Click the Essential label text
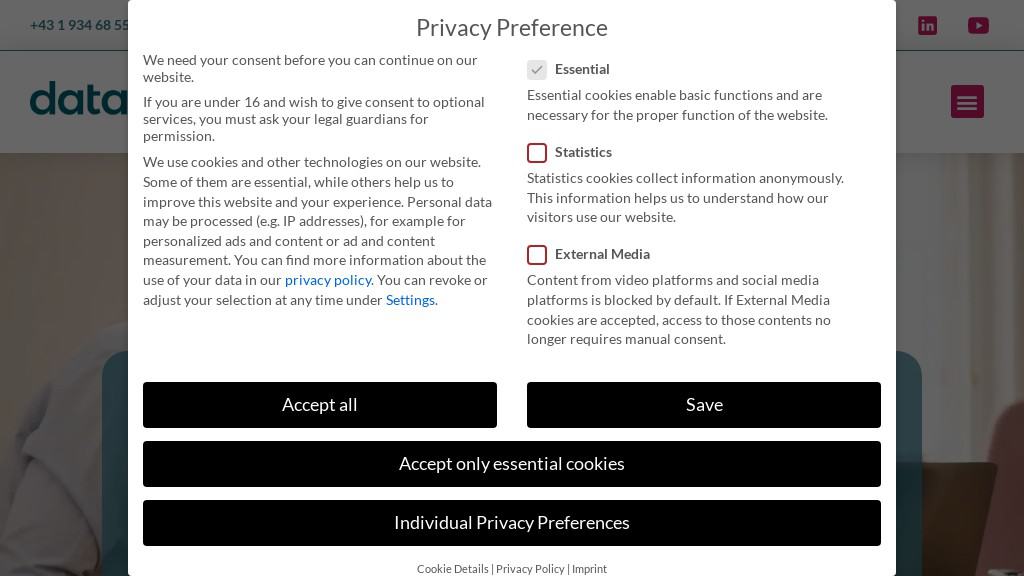Image resolution: width=1024 pixels, height=576 pixels. pos(582,69)
